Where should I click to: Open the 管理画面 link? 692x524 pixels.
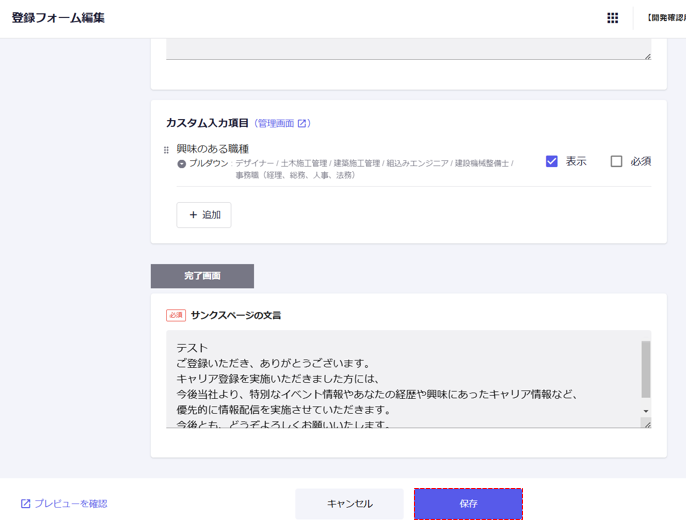275,124
